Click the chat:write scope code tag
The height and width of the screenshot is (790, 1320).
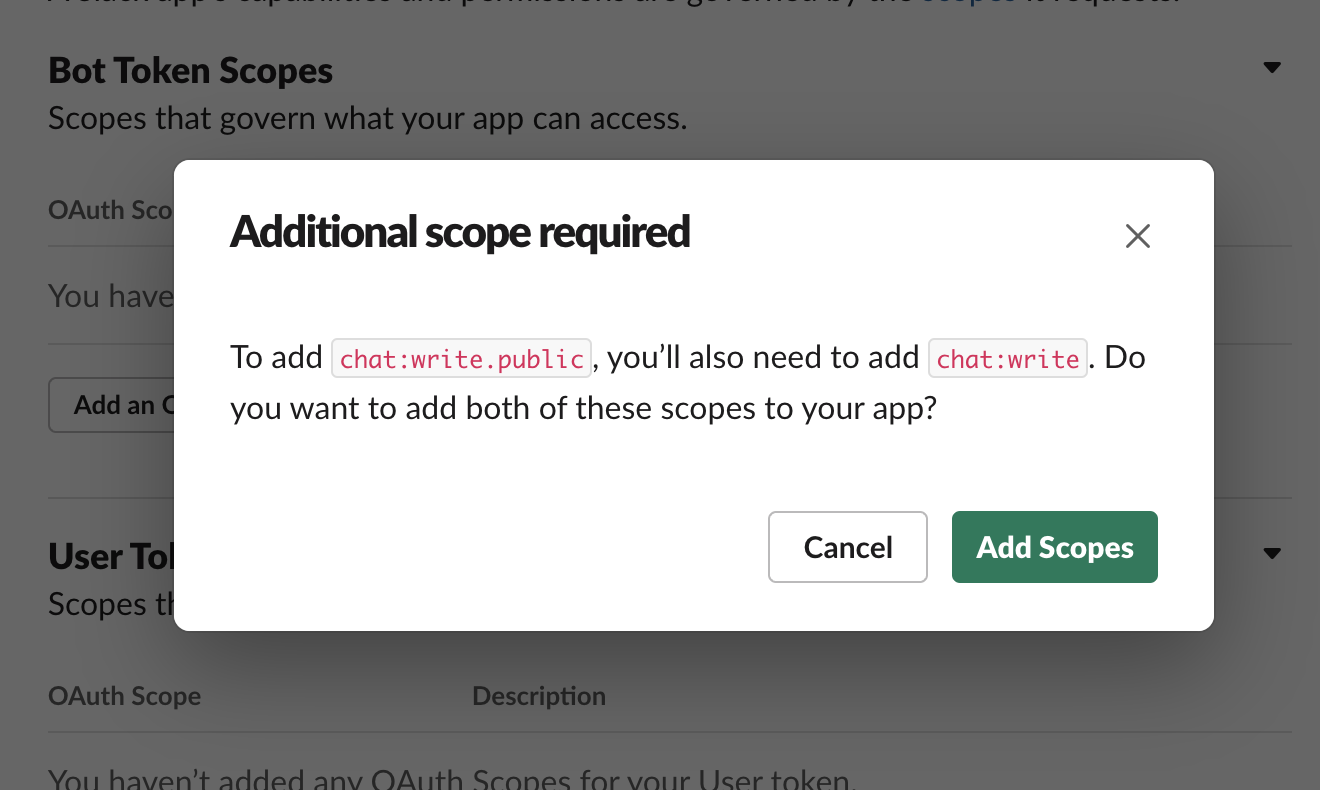(1007, 358)
